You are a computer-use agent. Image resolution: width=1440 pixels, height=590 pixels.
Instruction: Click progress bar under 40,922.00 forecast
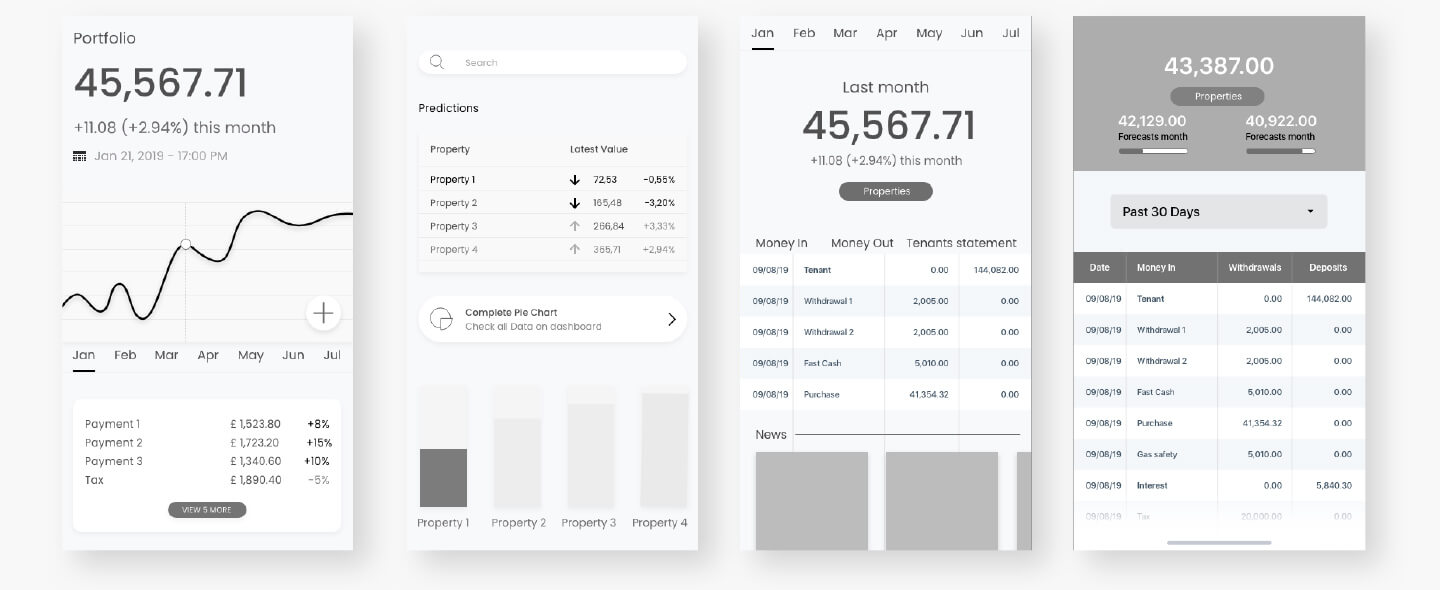point(1280,151)
